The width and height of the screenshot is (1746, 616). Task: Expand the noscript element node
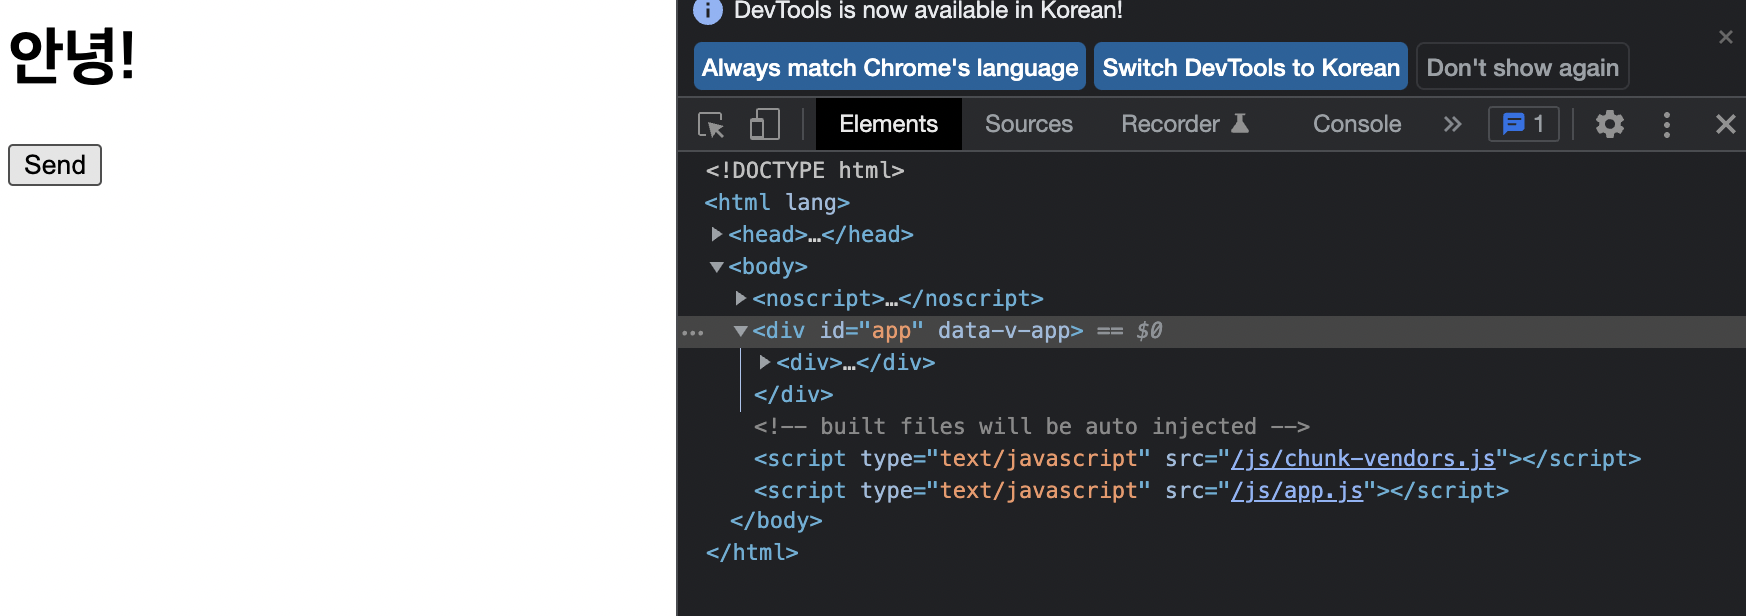tap(740, 298)
